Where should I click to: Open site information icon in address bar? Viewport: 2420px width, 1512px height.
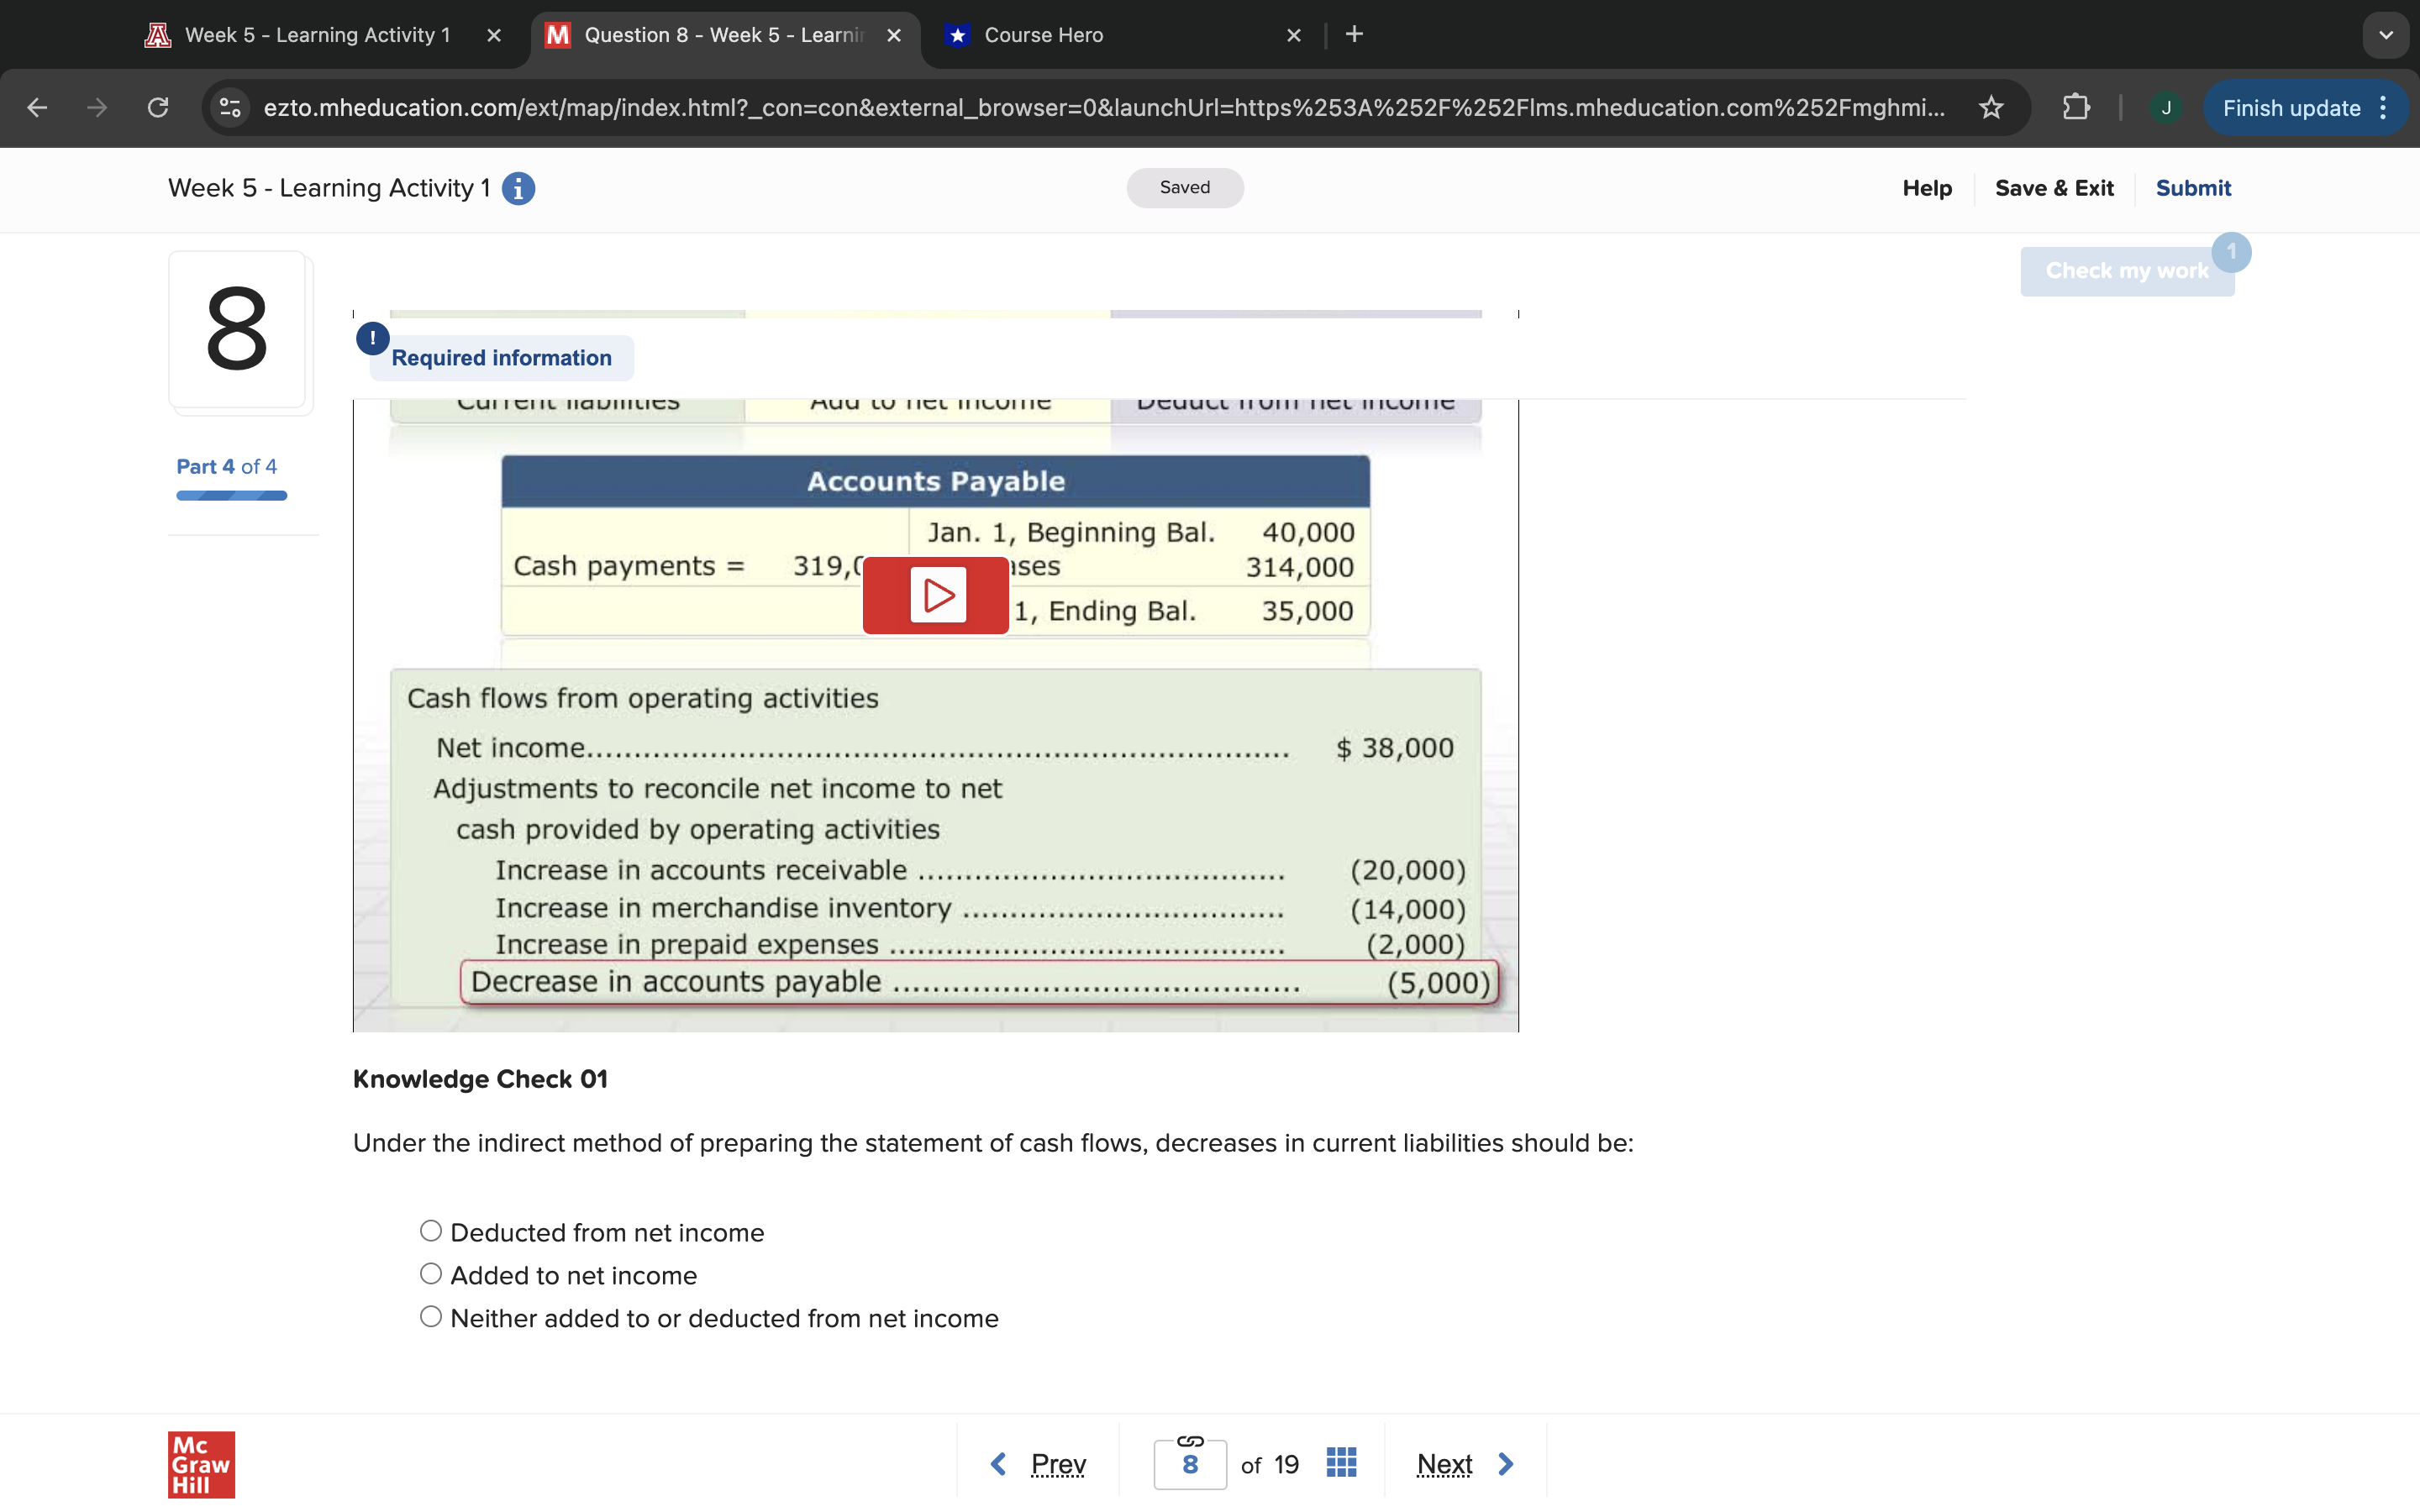click(230, 107)
